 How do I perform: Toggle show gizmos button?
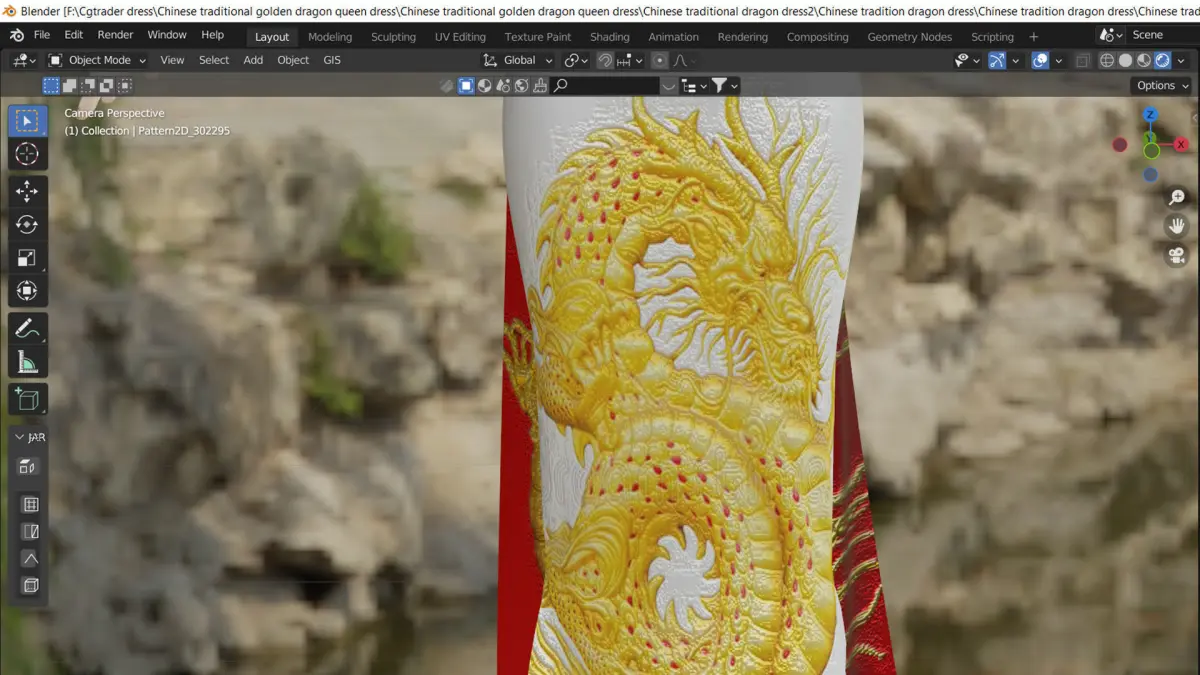(997, 60)
